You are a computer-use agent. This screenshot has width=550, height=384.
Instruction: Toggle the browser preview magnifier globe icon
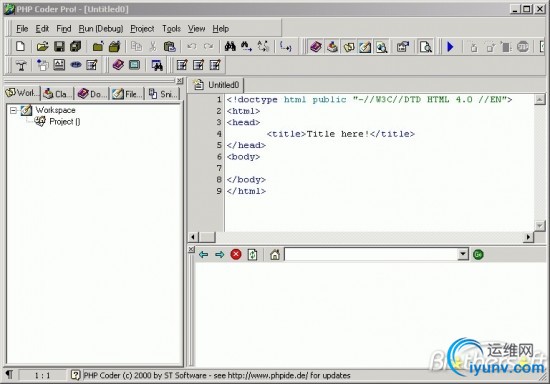pyautogui.click(x=382, y=47)
